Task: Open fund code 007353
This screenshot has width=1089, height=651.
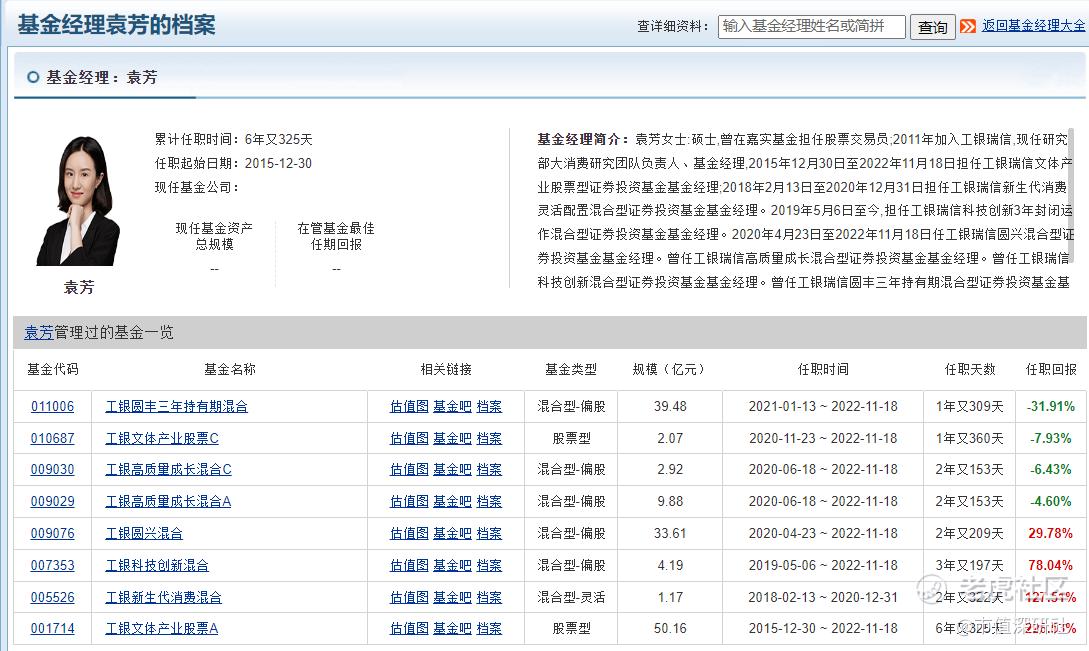Action: (x=52, y=566)
